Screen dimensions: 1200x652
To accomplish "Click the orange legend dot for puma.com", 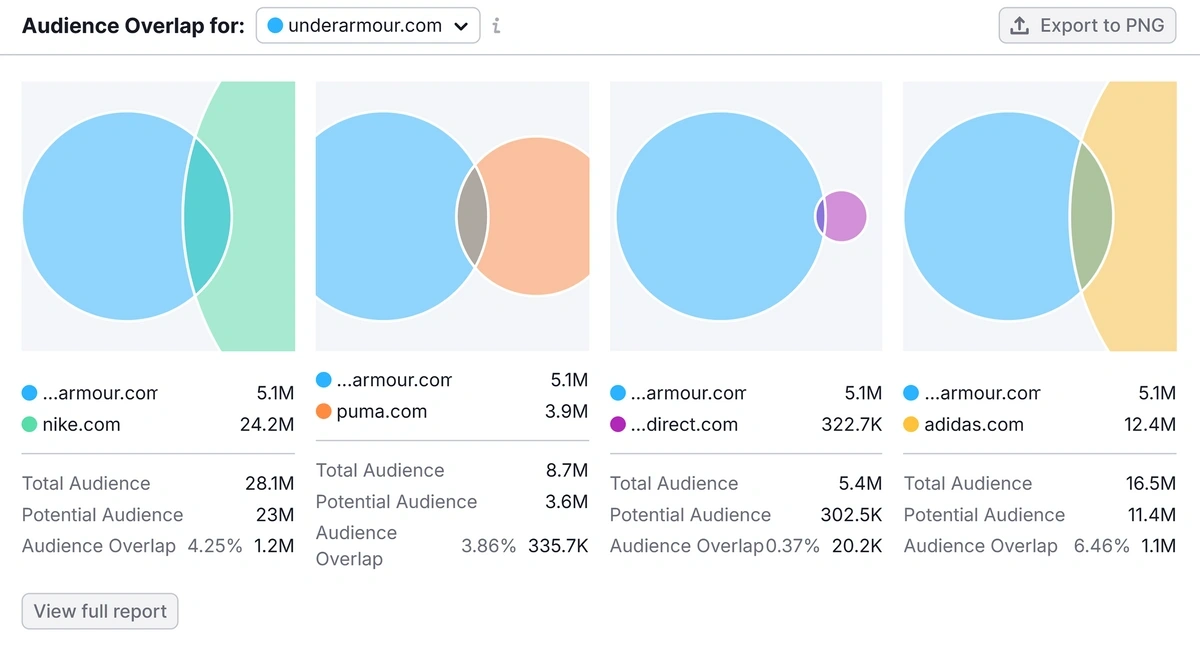I will click(321, 411).
